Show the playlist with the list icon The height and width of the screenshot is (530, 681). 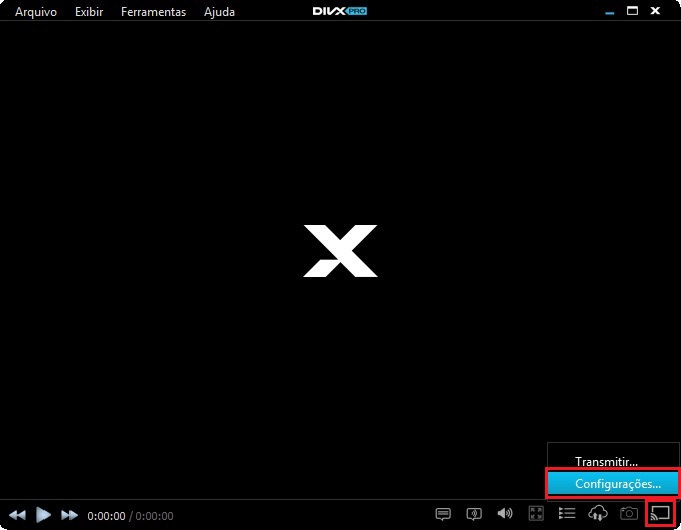pos(567,514)
